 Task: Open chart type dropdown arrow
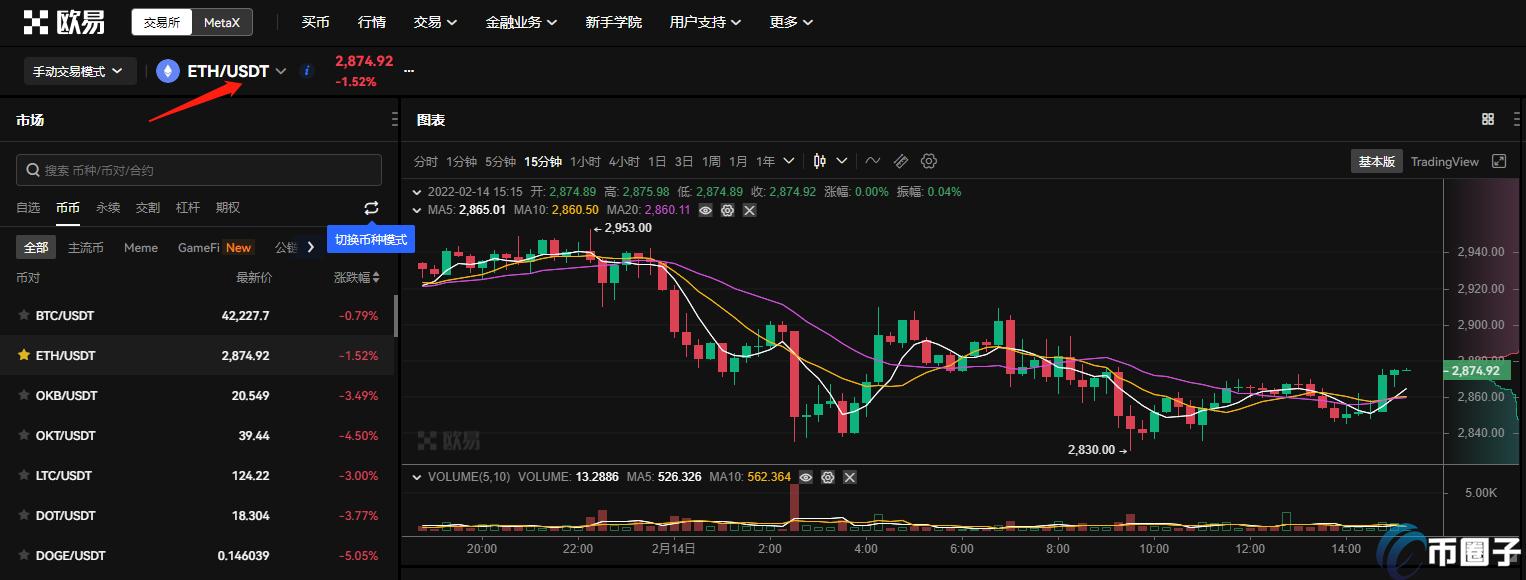(x=842, y=161)
